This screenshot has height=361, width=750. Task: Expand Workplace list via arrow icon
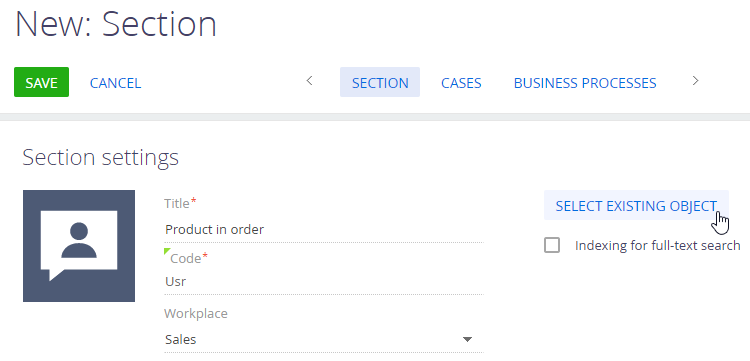[467, 339]
